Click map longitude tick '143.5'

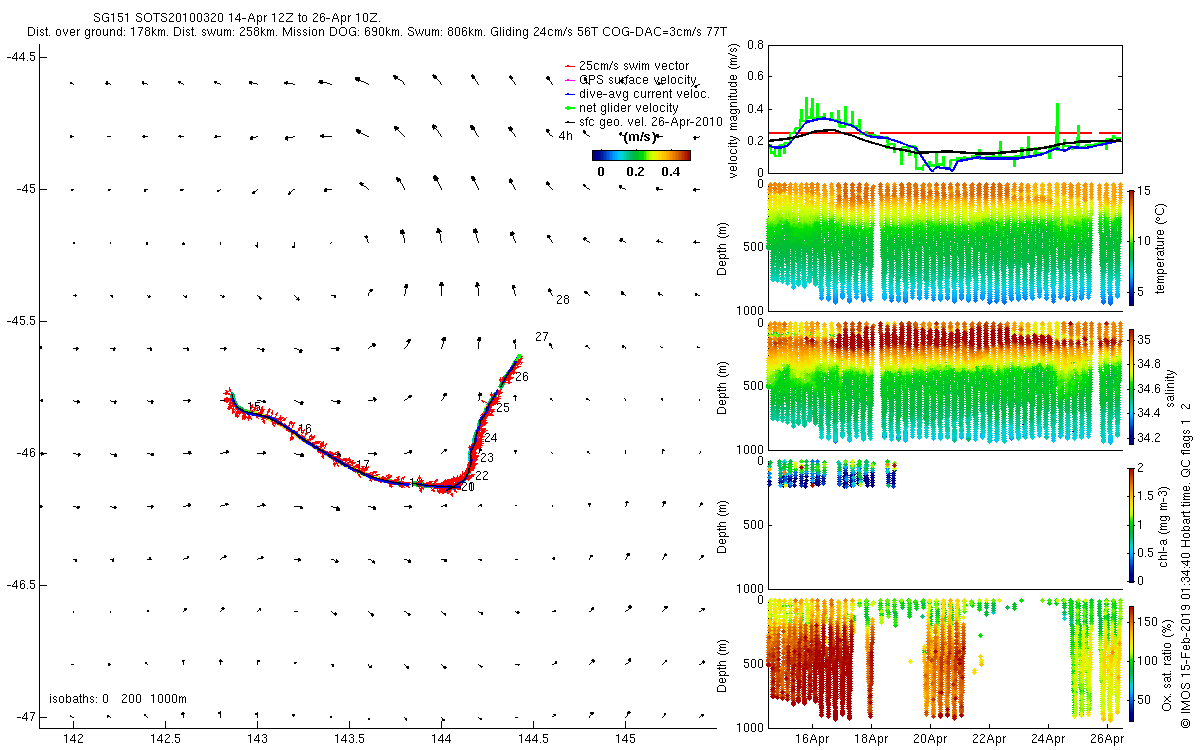[349, 739]
